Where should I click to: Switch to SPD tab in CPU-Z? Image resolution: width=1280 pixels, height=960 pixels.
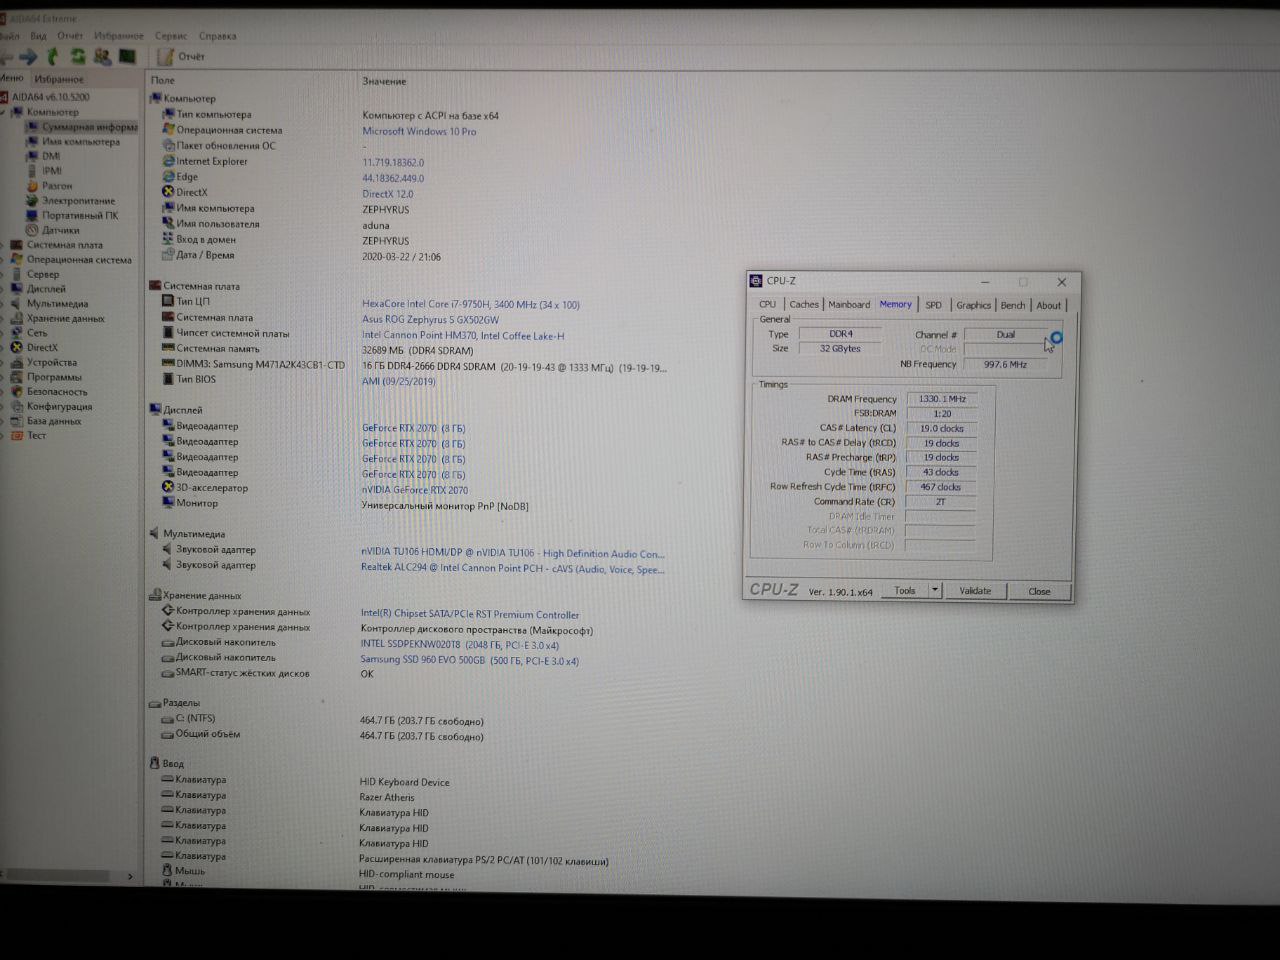933,305
